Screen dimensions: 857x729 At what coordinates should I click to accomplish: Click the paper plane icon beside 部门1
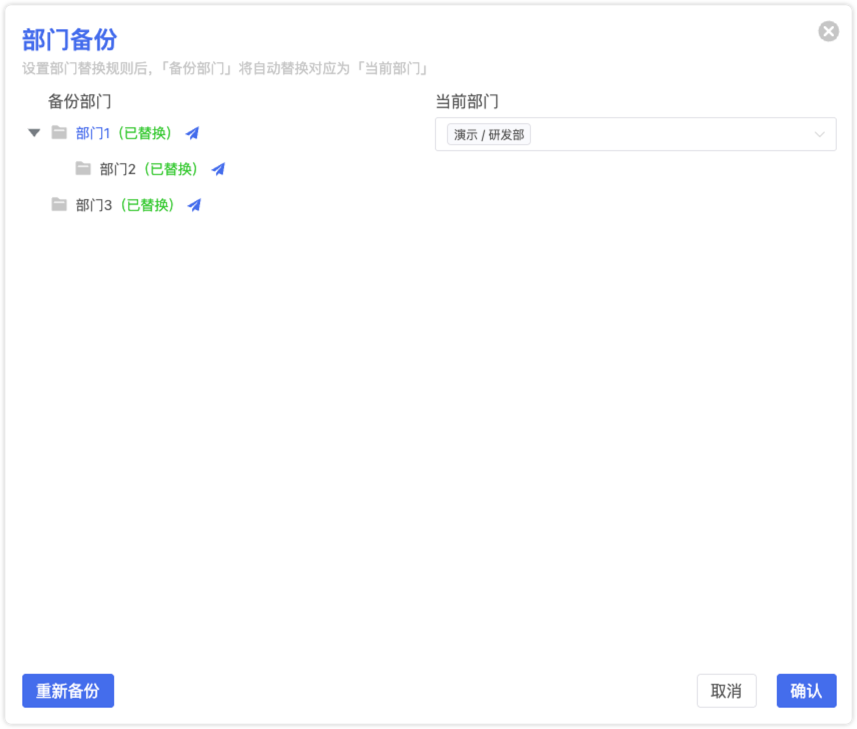tap(192, 133)
